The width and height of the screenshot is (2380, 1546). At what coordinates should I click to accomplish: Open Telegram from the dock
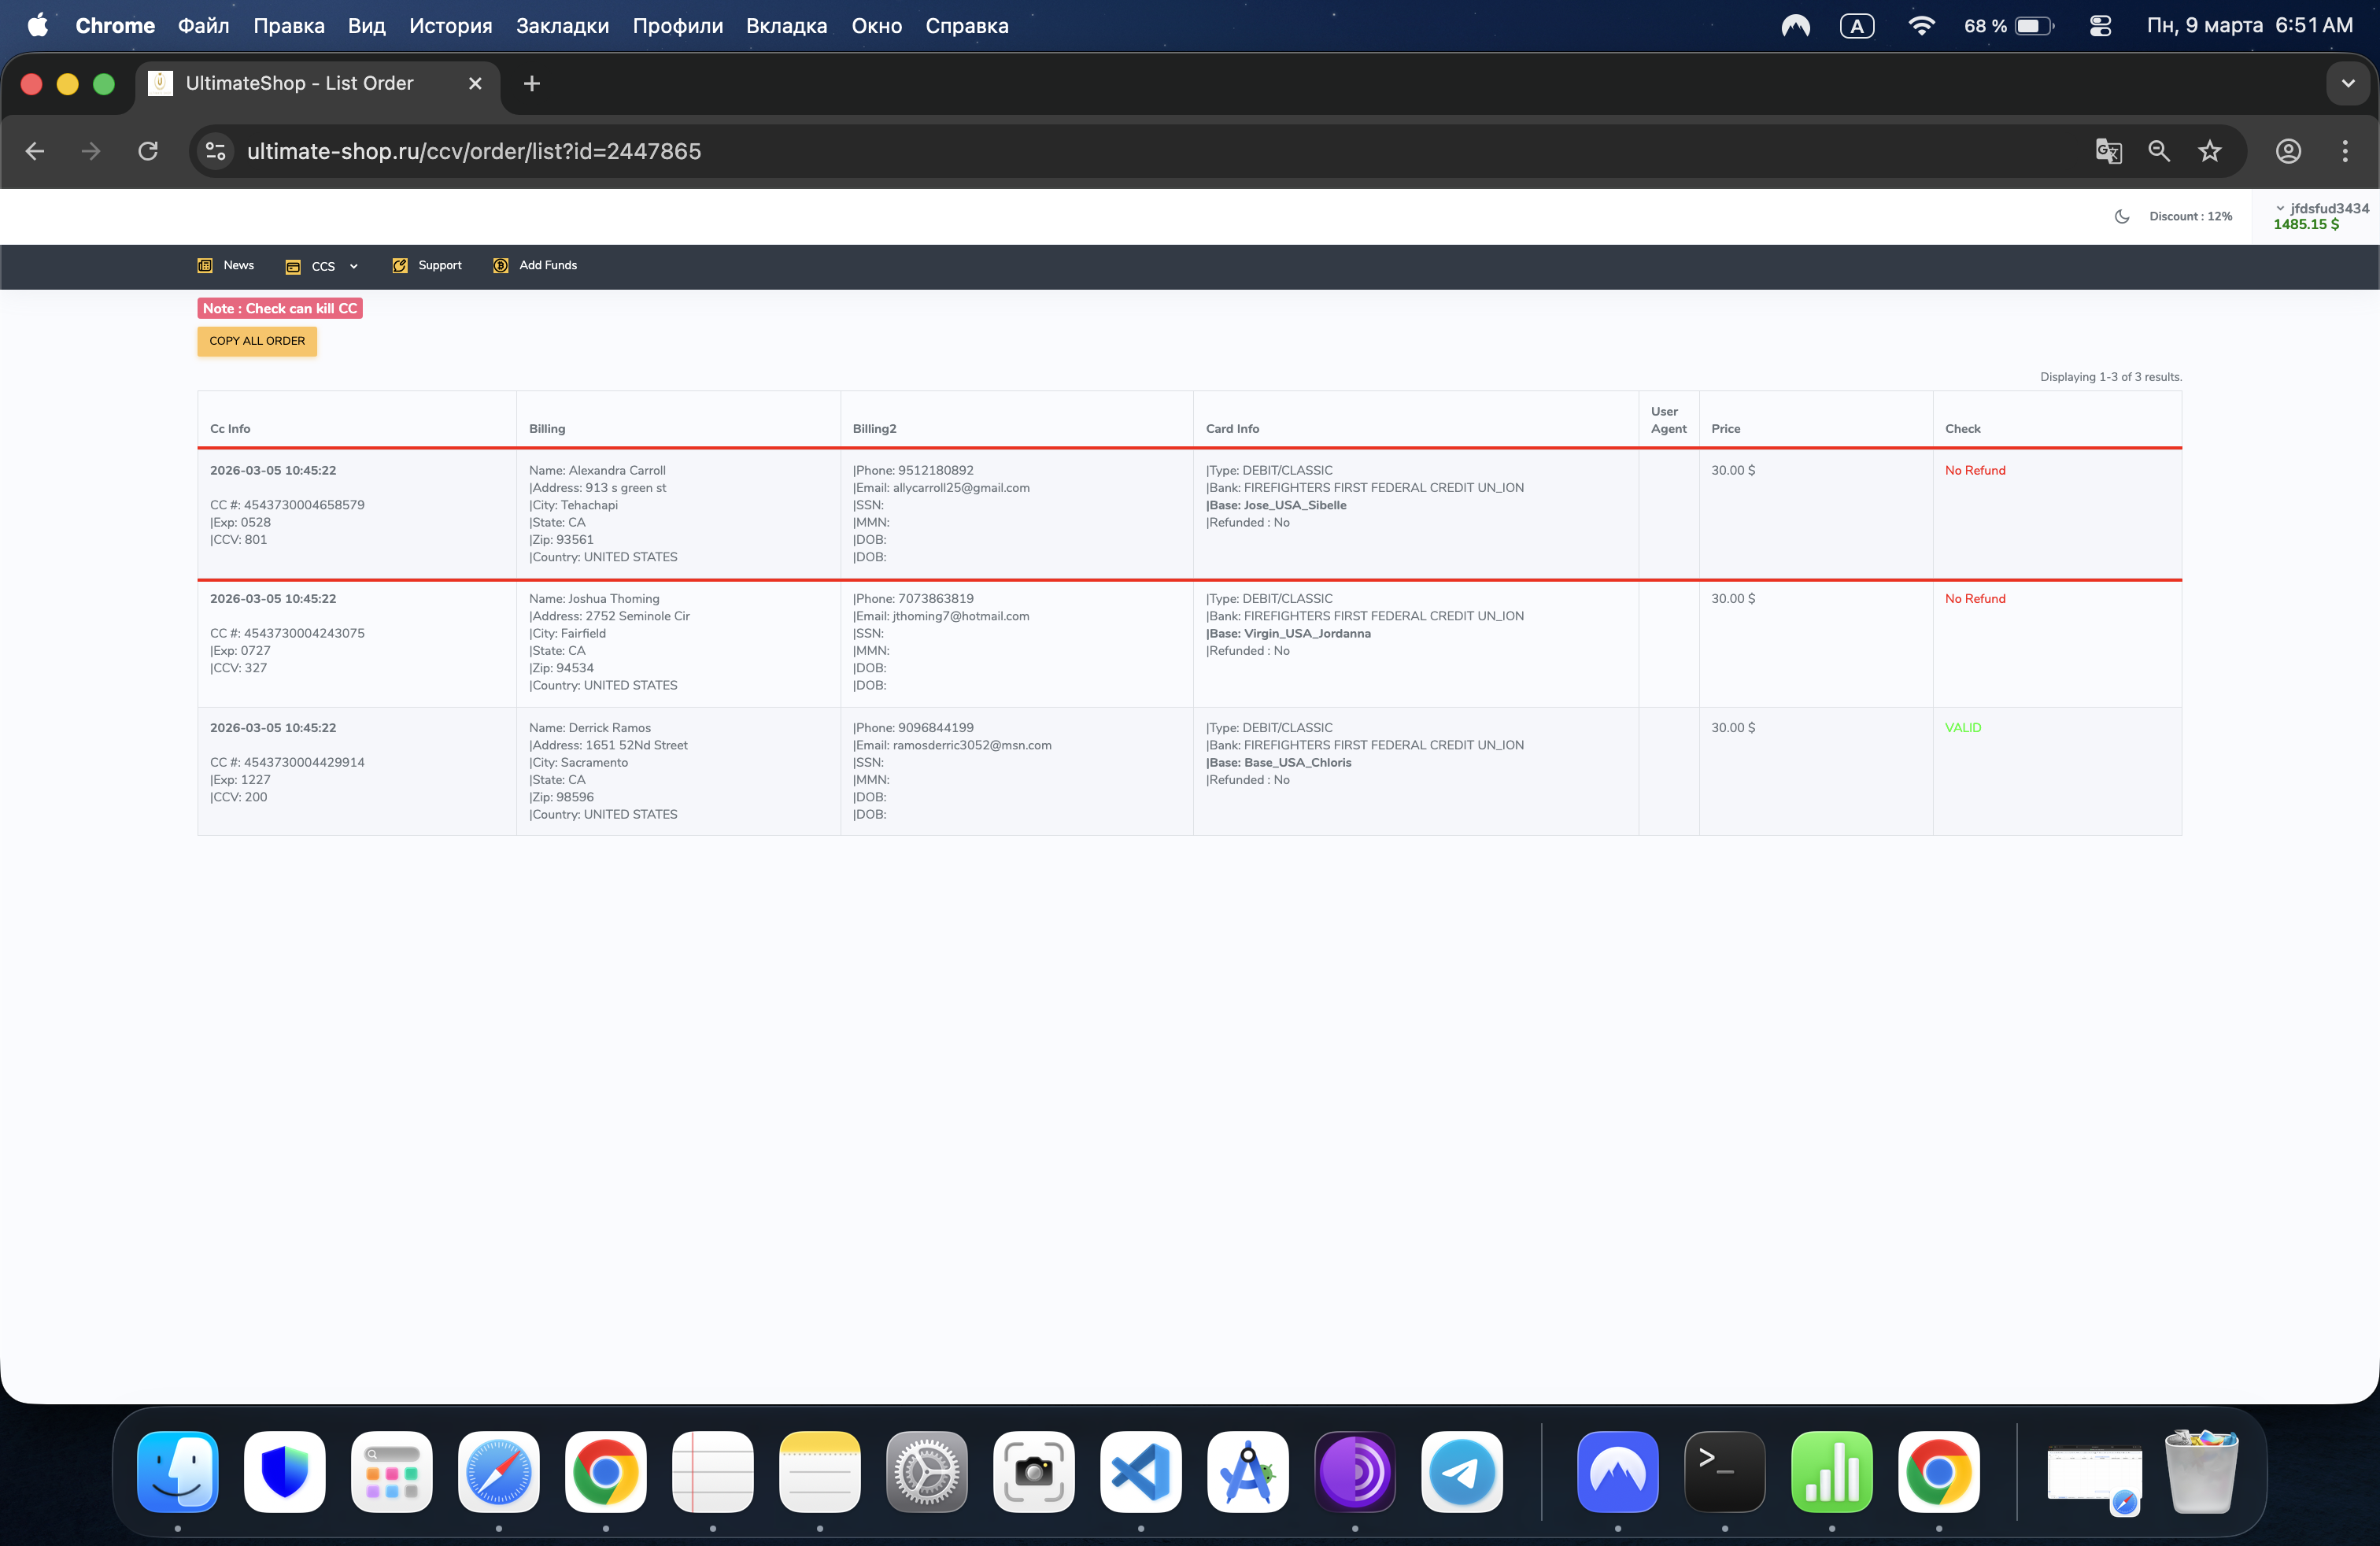point(1461,1471)
